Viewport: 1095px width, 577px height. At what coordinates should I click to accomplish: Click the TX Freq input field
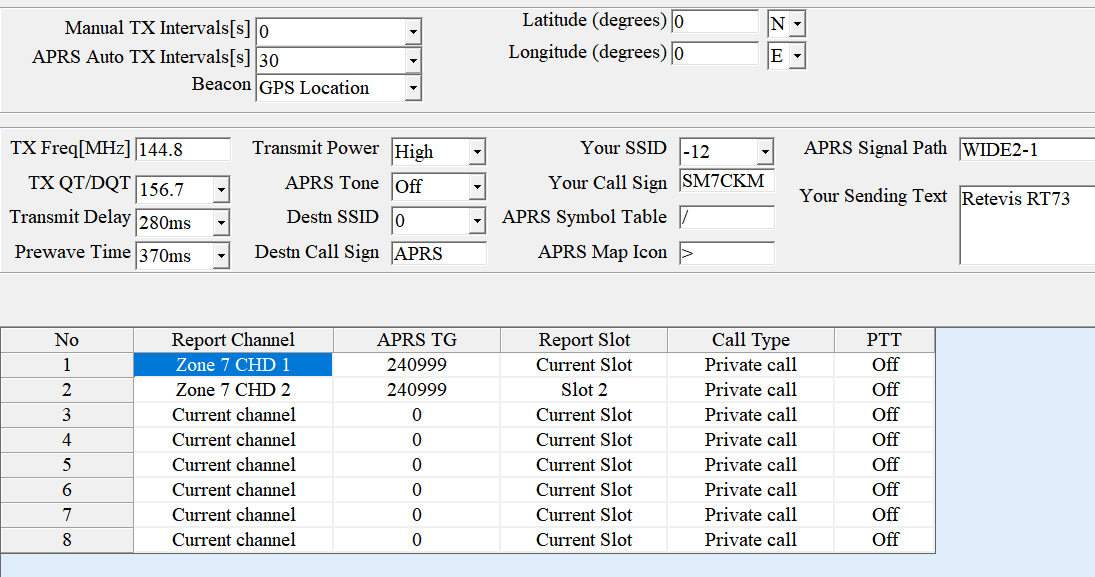coord(182,150)
